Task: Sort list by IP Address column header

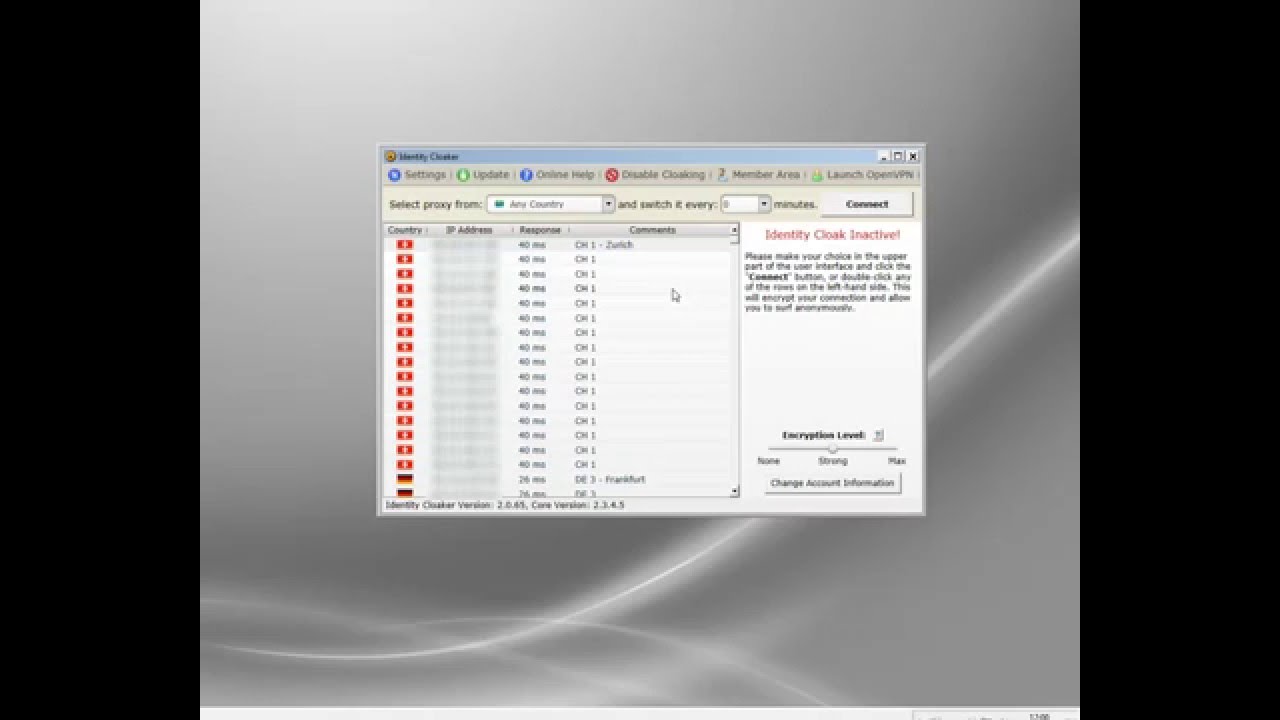Action: tap(469, 230)
